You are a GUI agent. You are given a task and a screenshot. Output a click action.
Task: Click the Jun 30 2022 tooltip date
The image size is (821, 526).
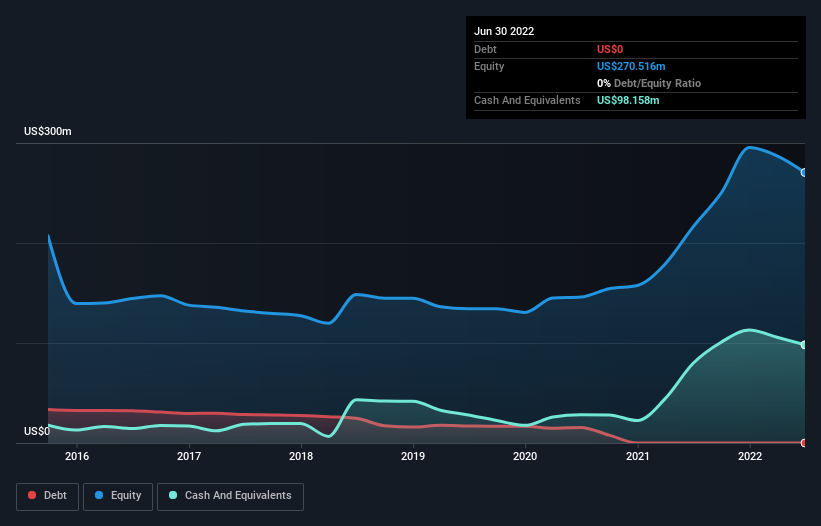point(504,31)
